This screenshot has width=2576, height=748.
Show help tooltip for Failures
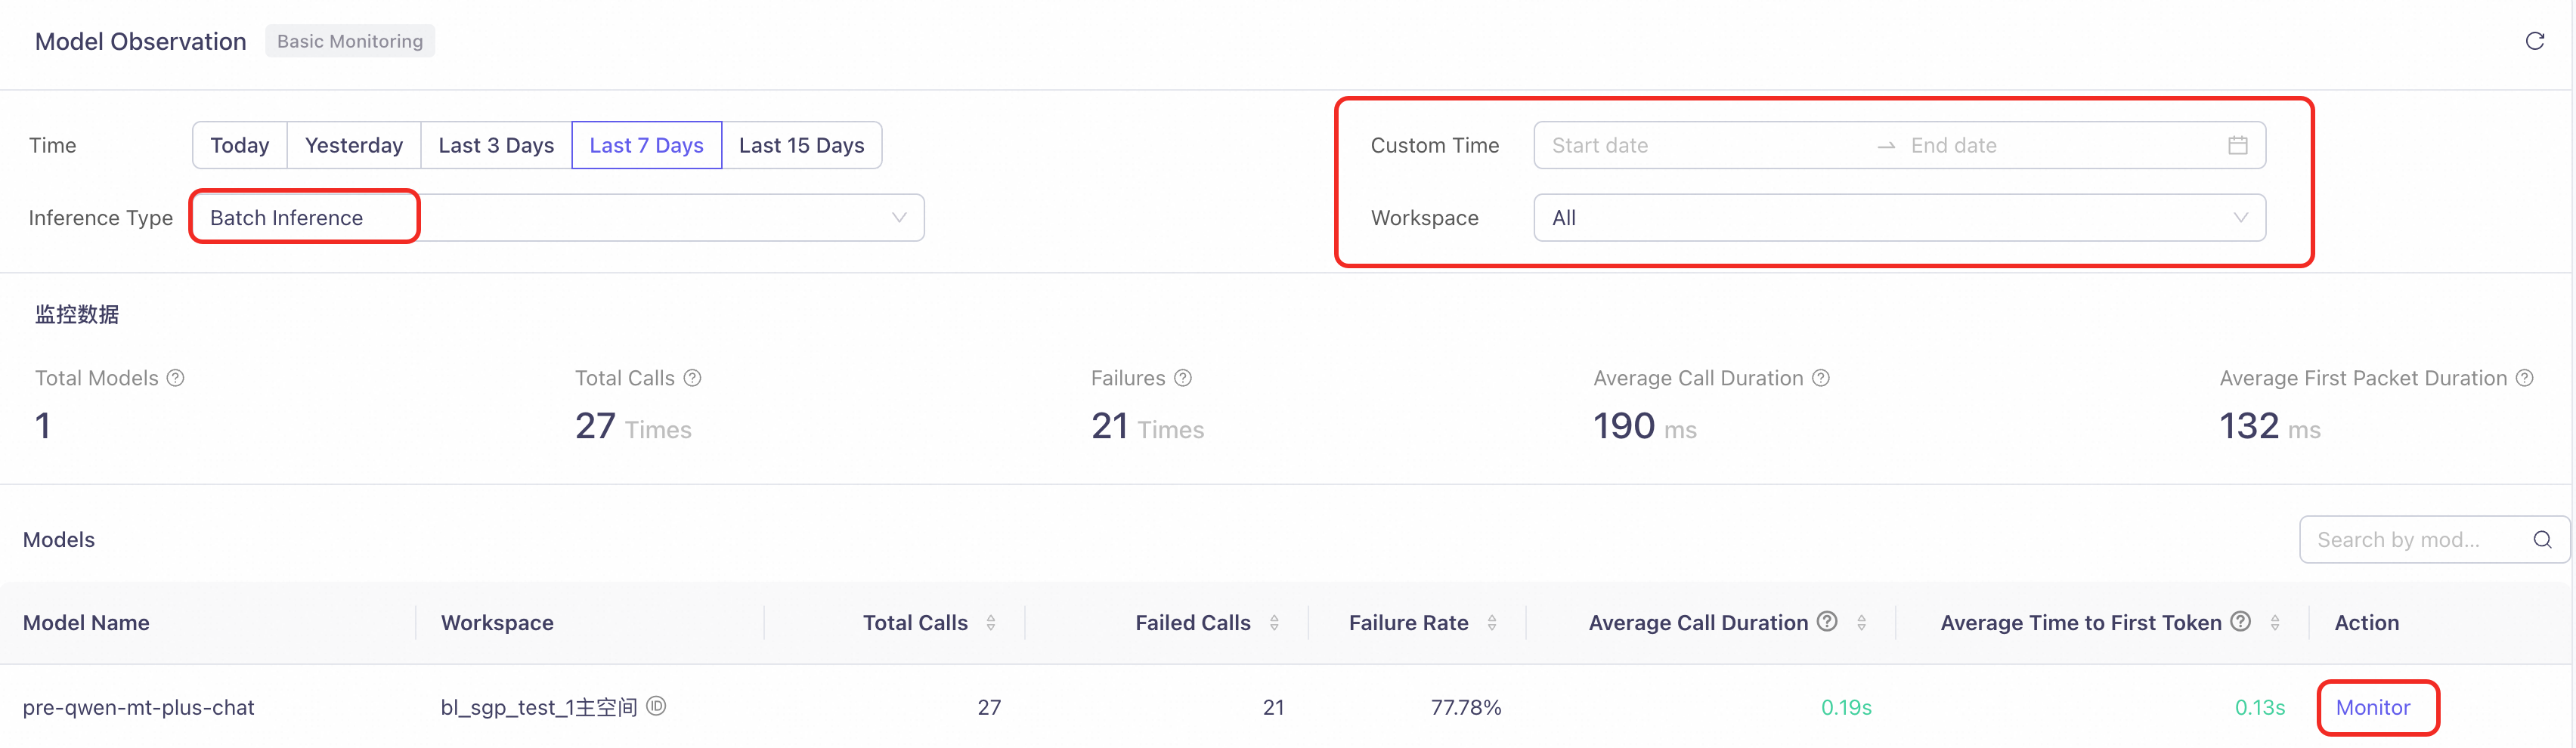[1183, 378]
